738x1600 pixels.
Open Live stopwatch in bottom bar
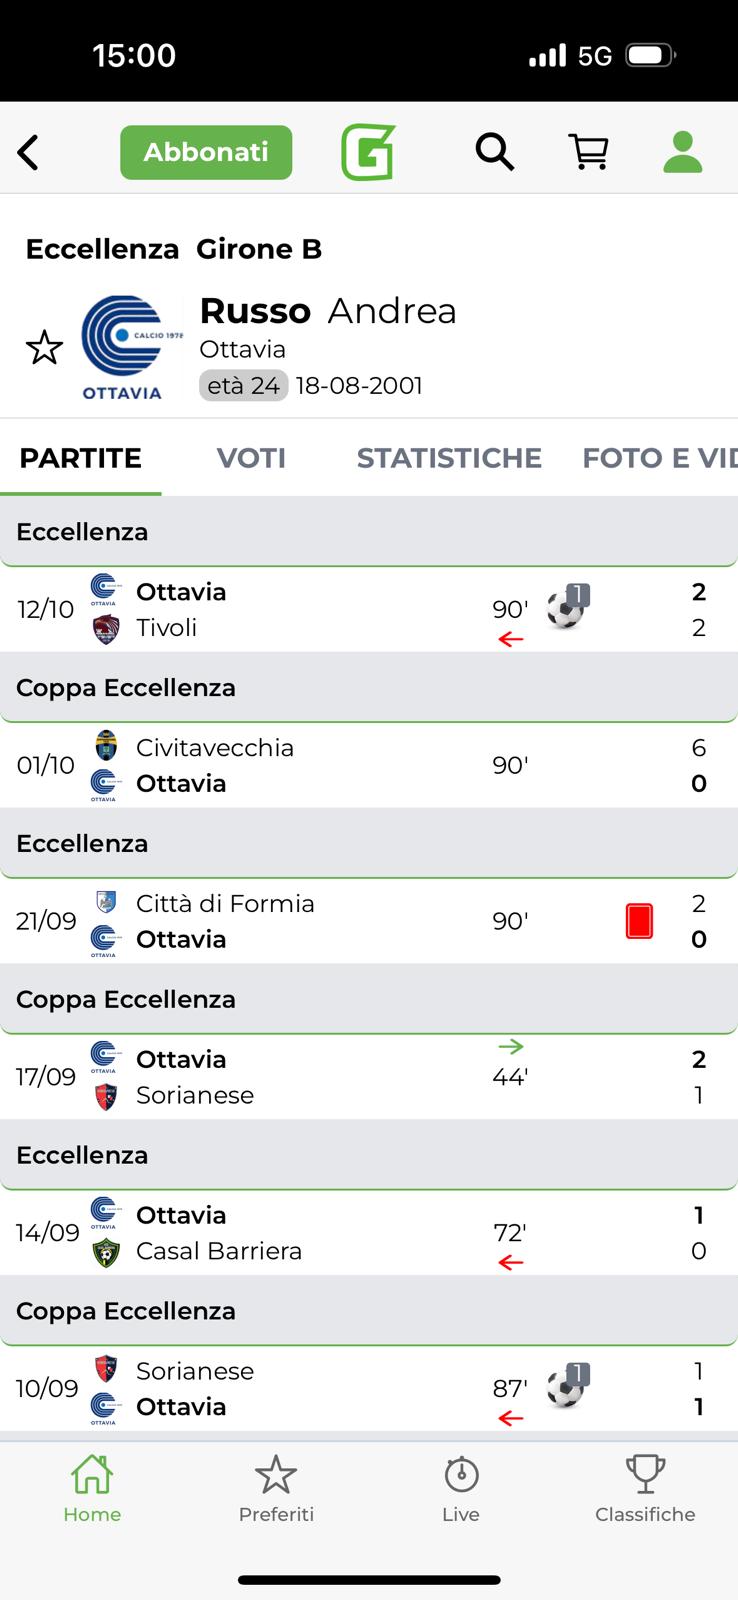tap(461, 1488)
